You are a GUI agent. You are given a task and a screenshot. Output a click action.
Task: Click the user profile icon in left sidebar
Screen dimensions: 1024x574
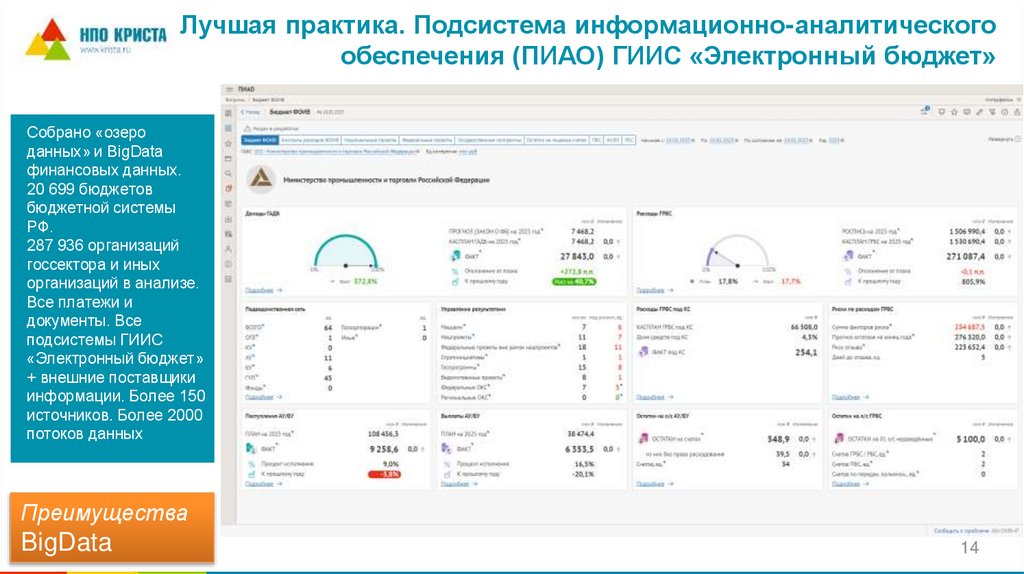pyautogui.click(x=229, y=249)
